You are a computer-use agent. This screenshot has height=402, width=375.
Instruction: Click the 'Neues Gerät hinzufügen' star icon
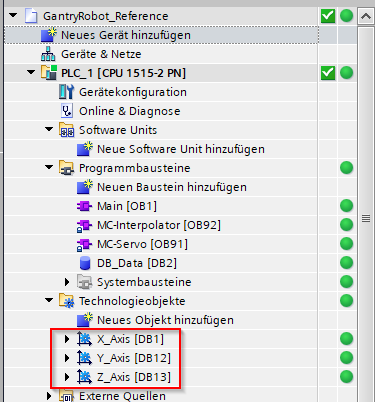point(48,35)
